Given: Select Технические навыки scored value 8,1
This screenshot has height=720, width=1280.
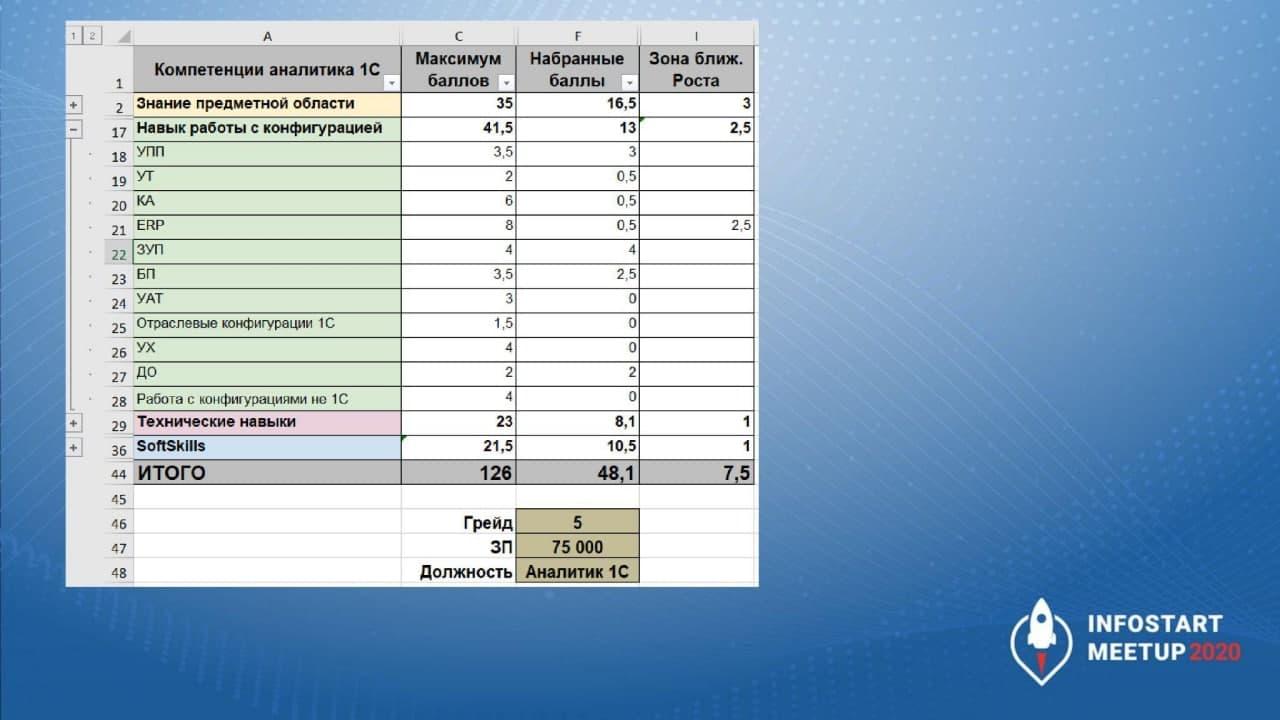Looking at the screenshot, I should click(578, 423).
